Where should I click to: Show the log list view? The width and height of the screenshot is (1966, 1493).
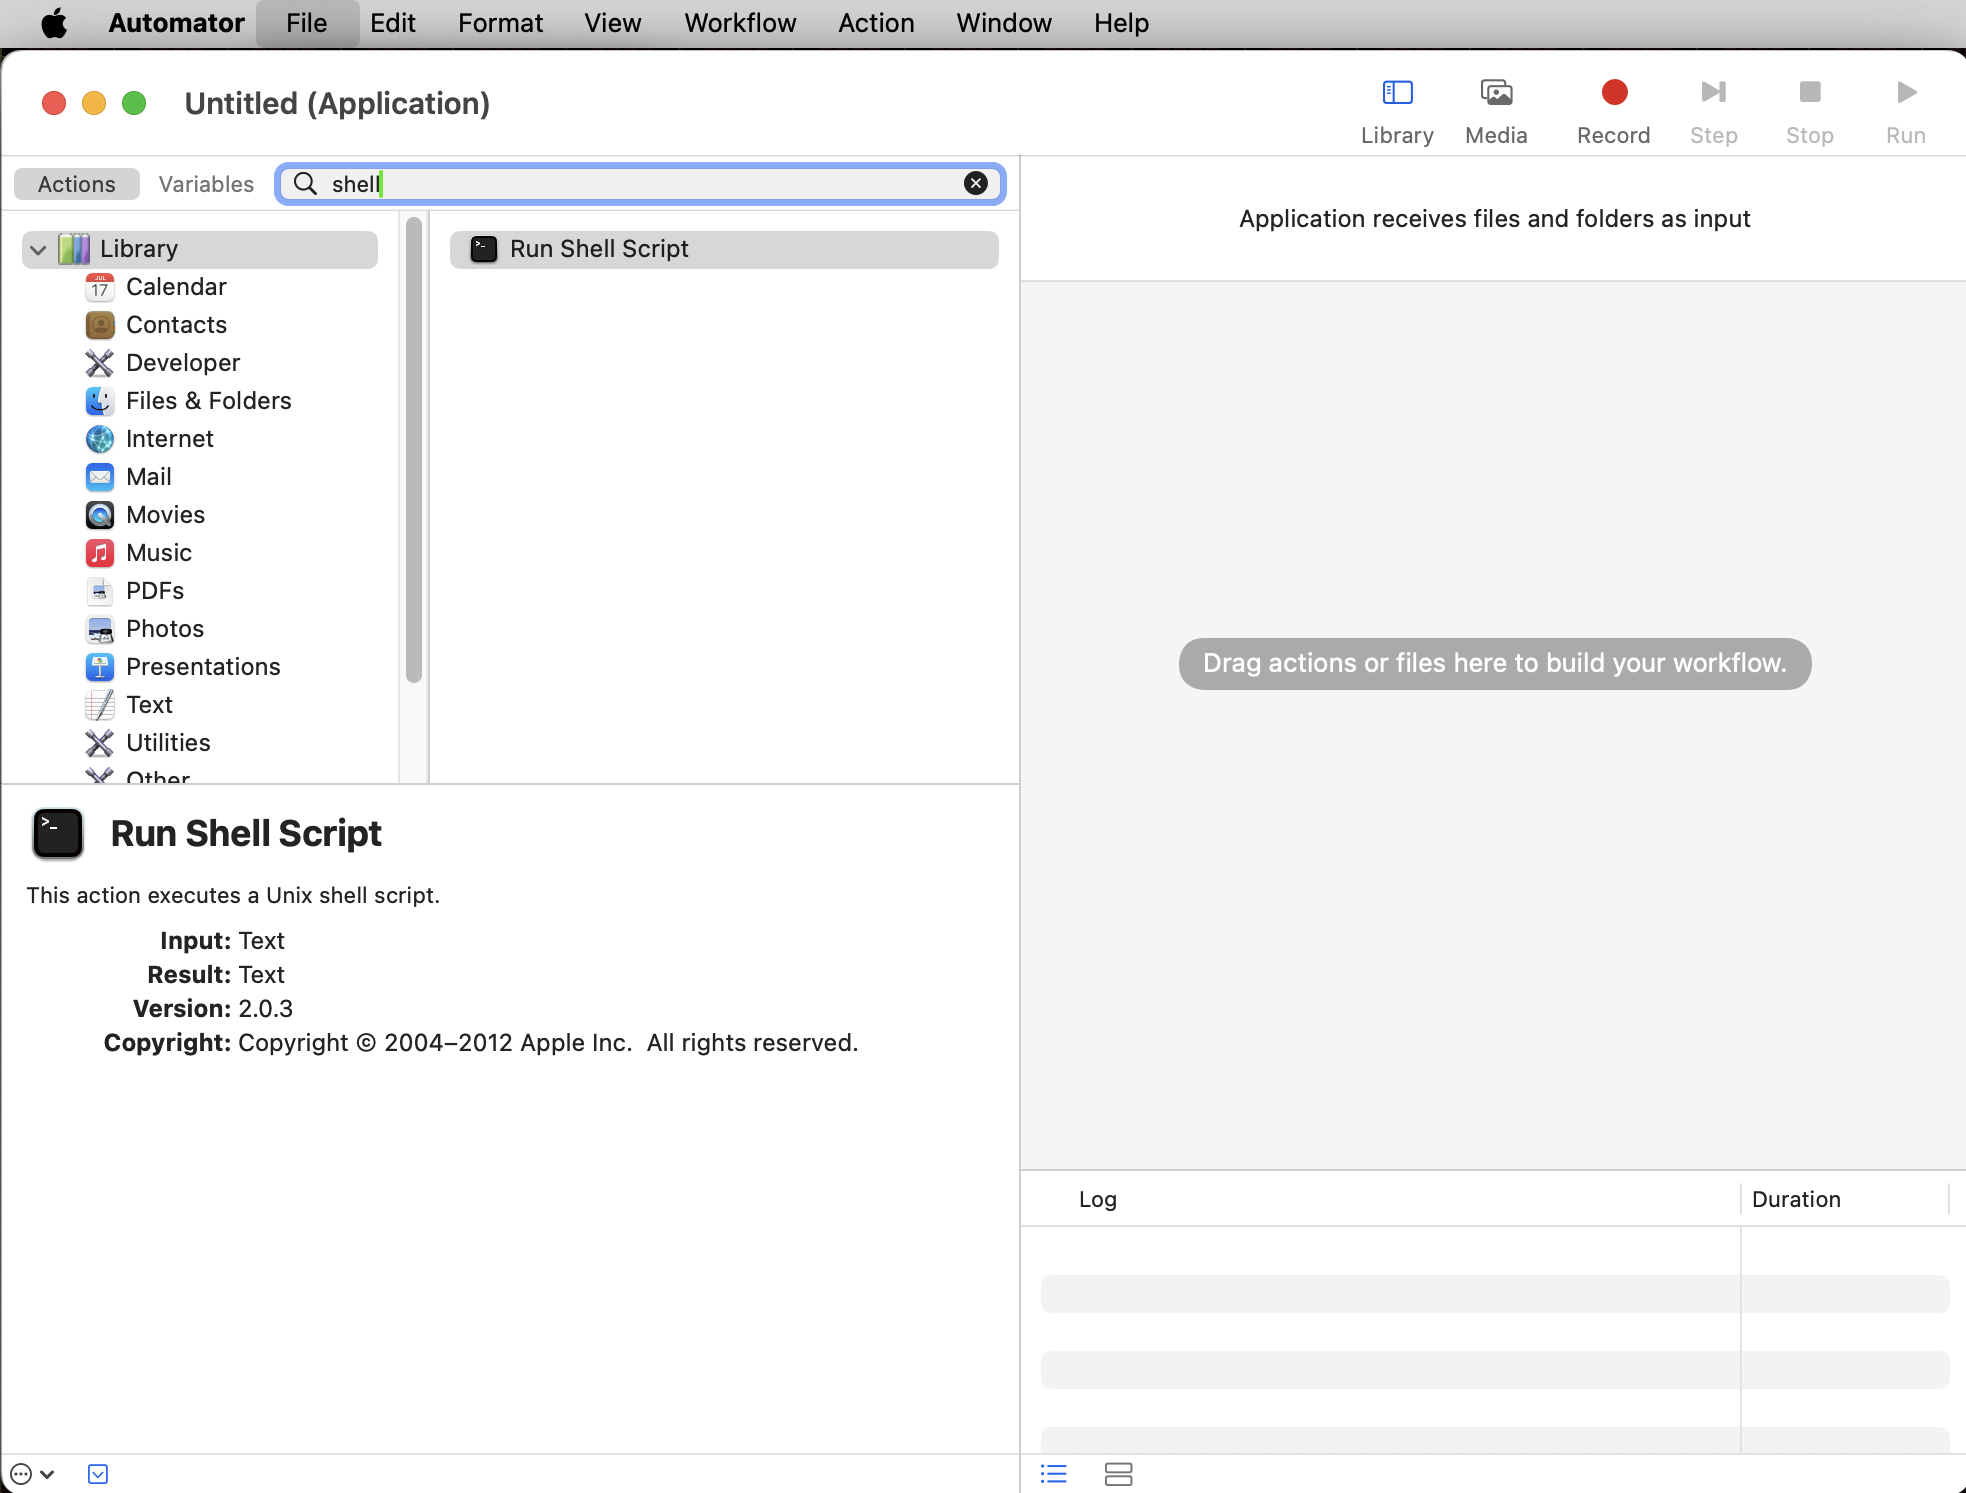pyautogui.click(x=1054, y=1474)
